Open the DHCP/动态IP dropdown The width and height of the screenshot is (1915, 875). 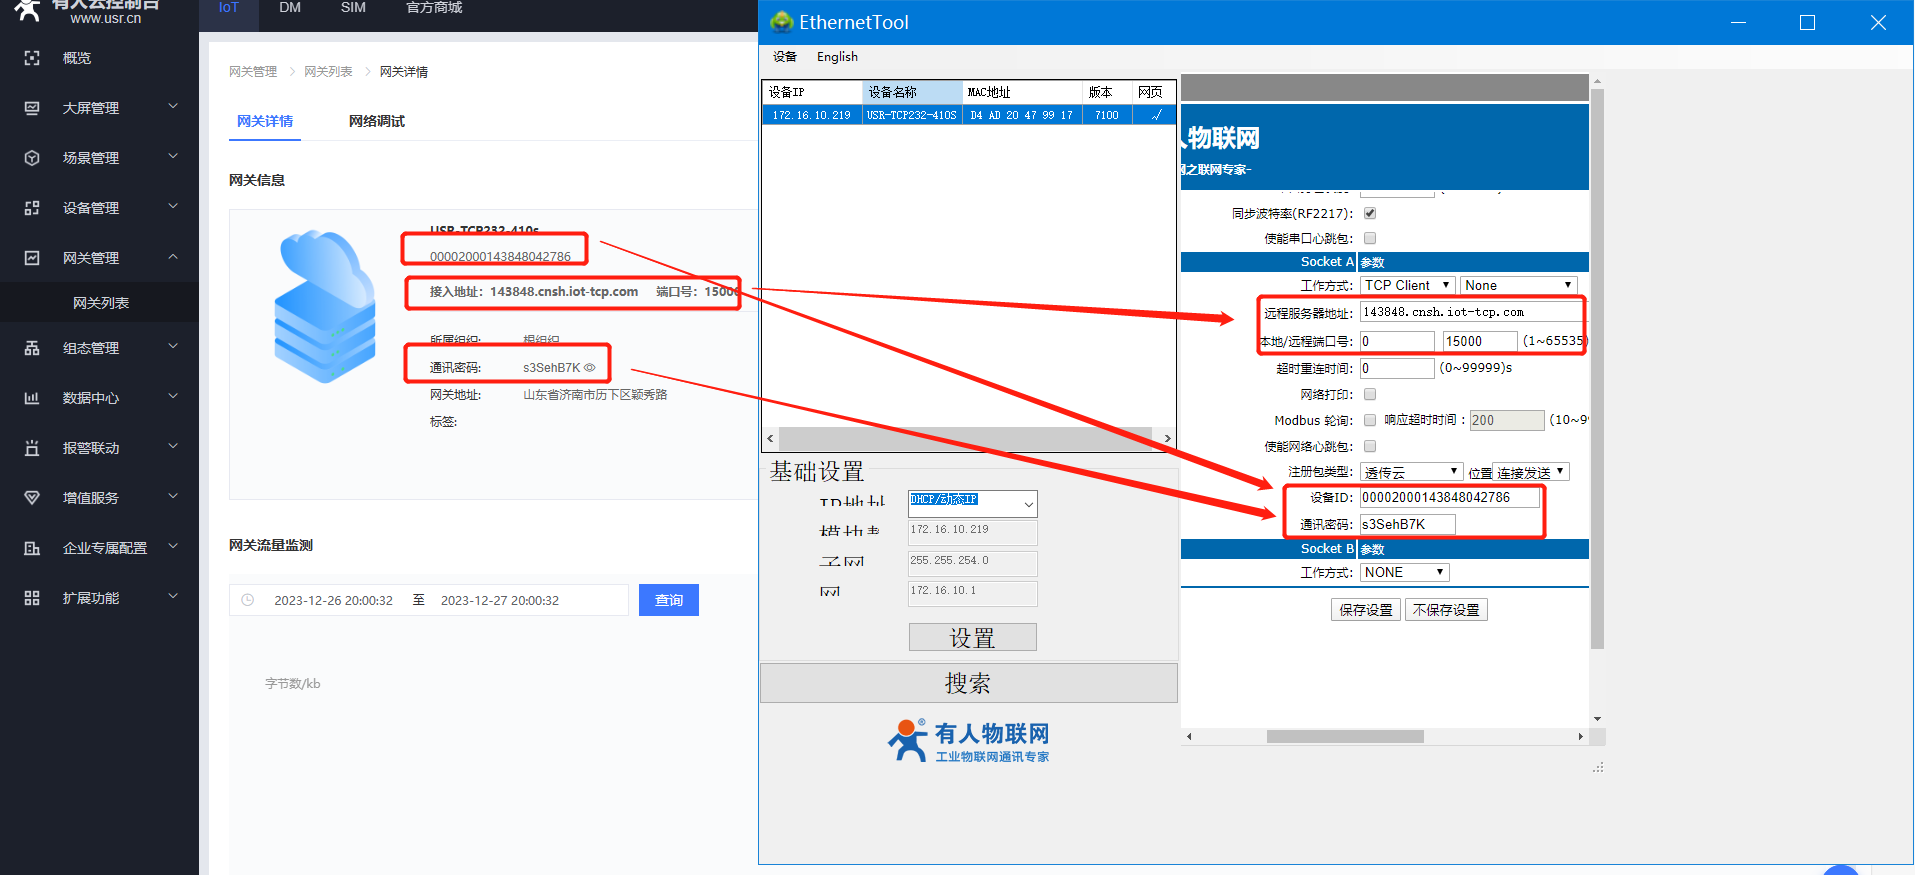(972, 502)
